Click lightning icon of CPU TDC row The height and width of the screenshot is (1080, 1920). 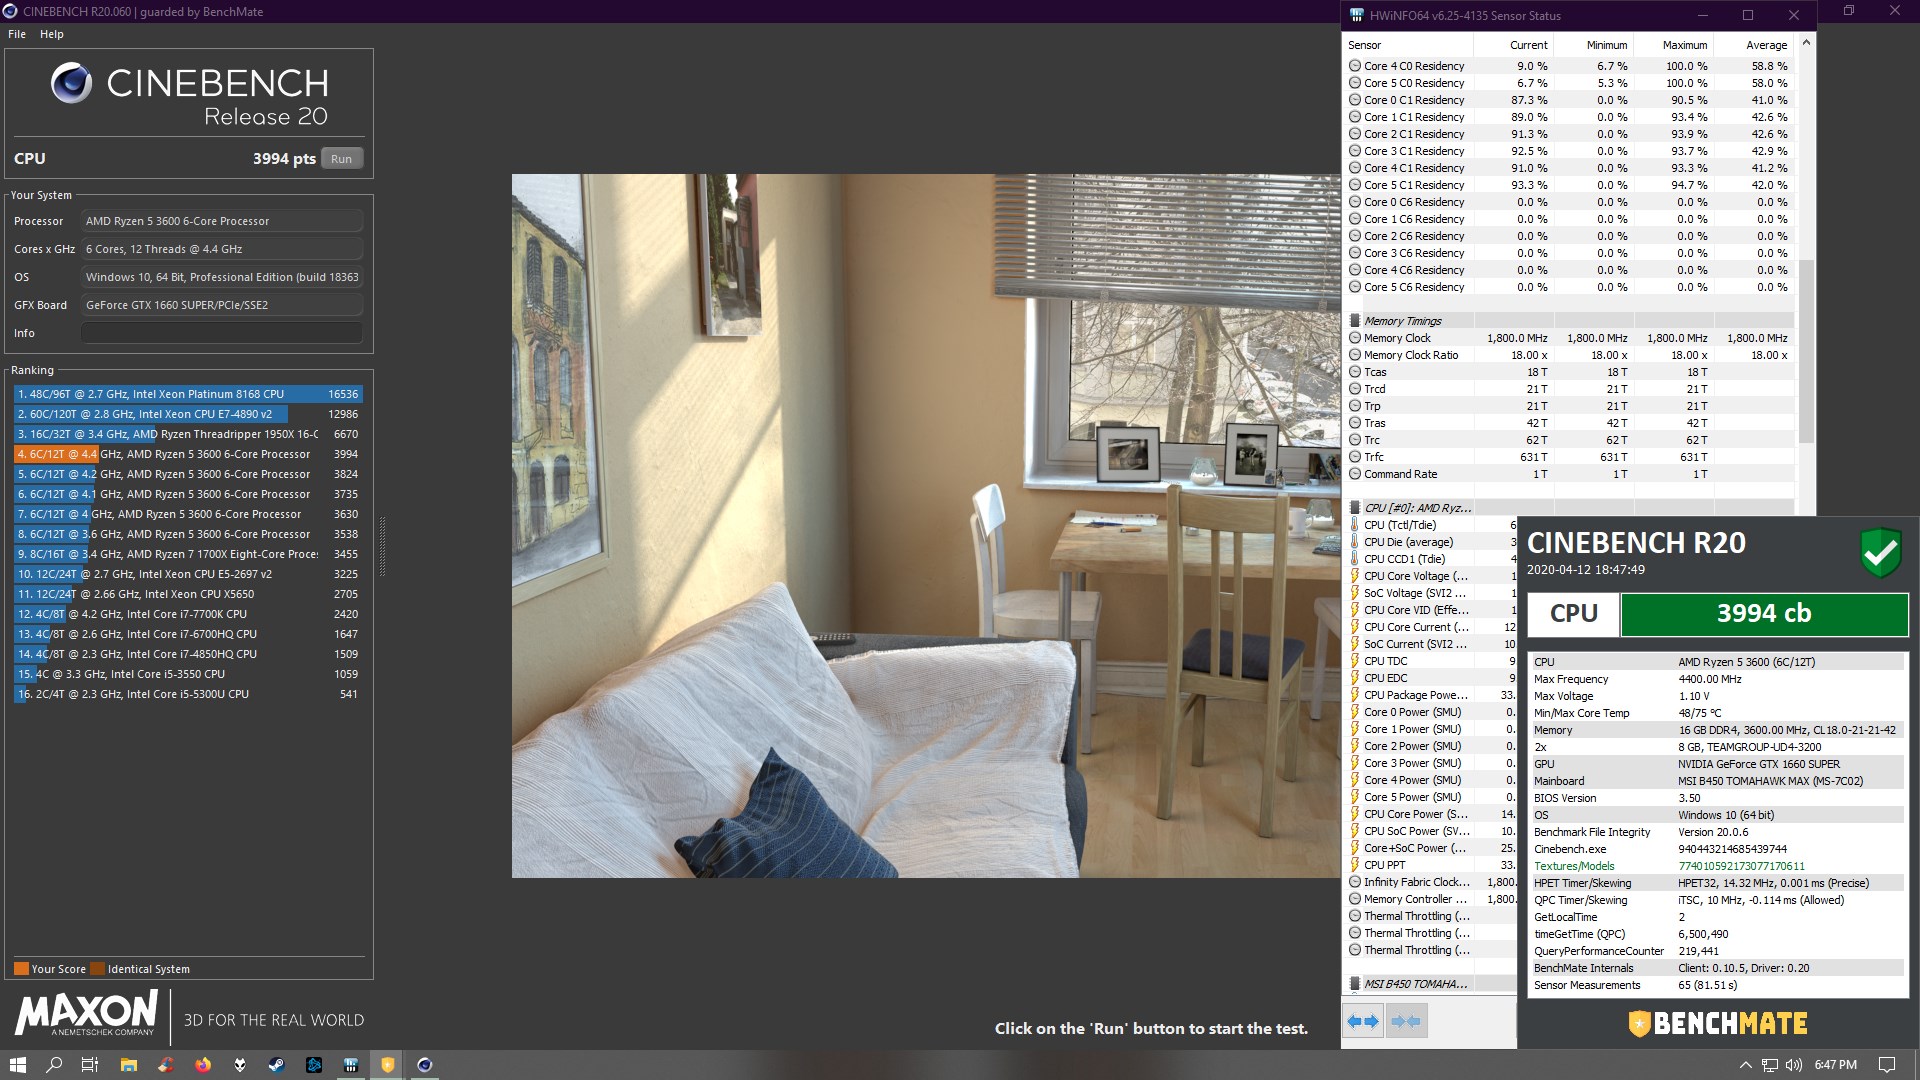[1355, 661]
